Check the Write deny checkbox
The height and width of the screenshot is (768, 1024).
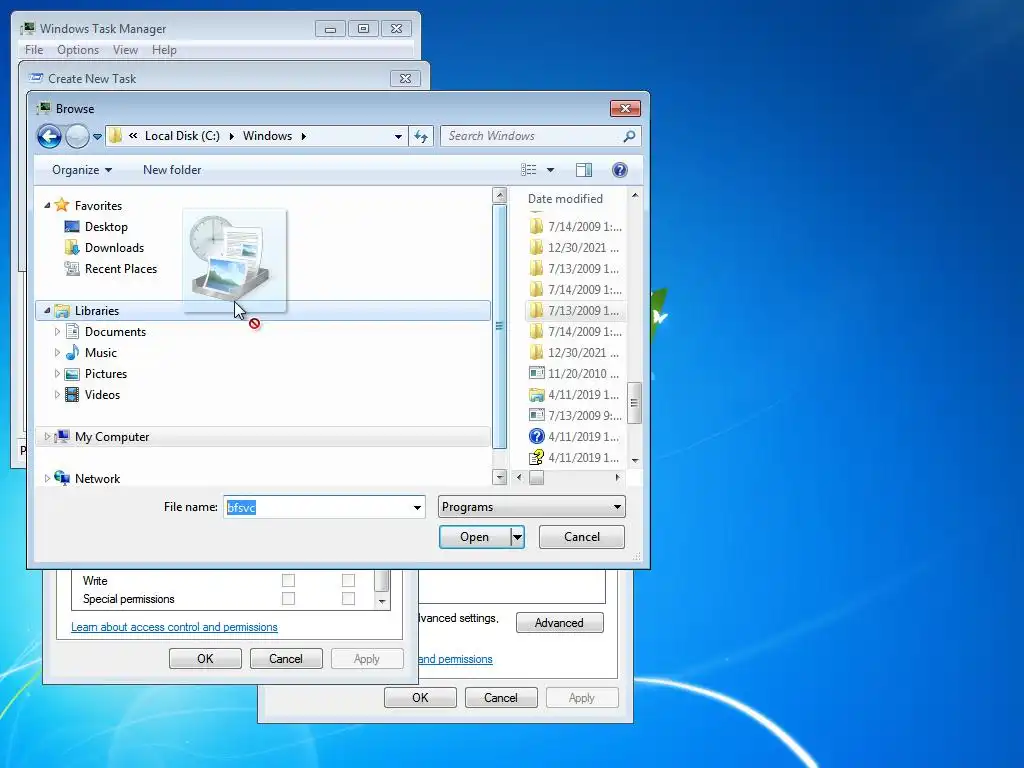348,580
